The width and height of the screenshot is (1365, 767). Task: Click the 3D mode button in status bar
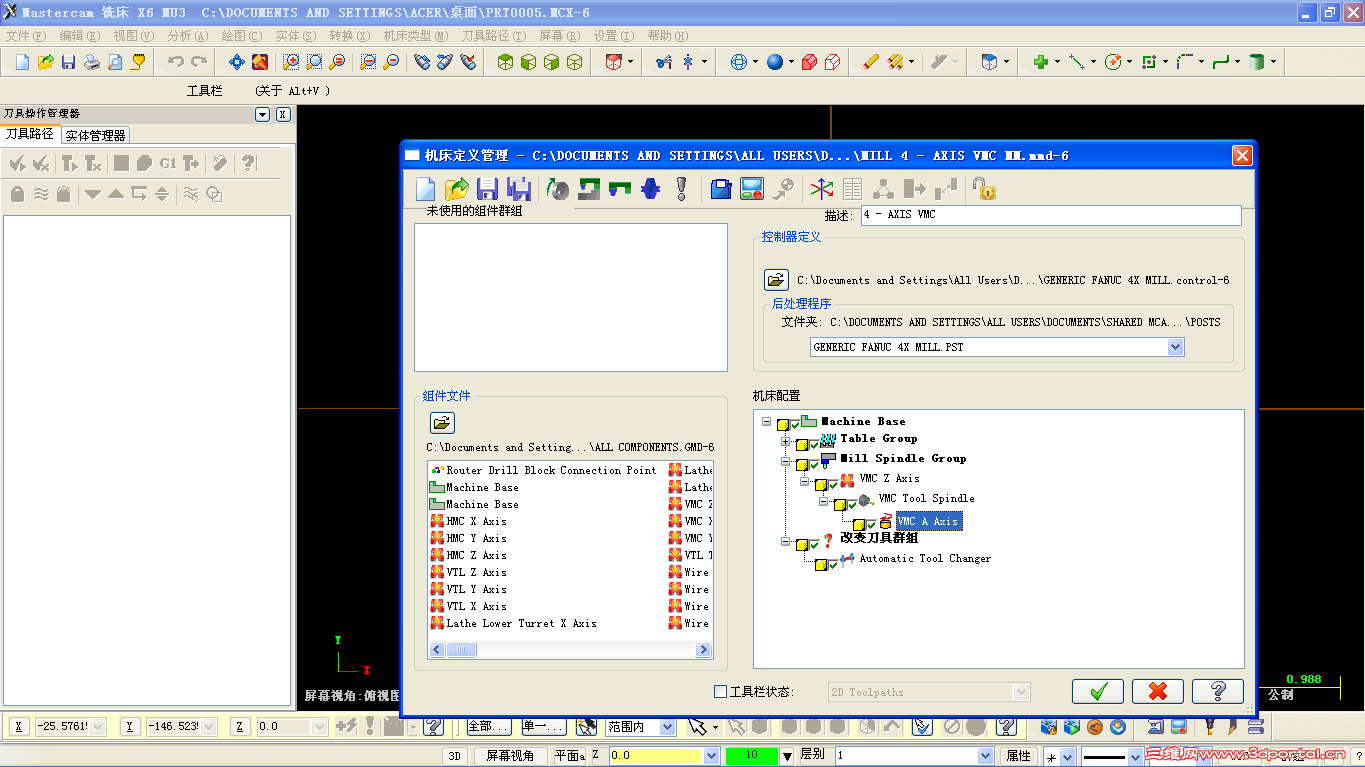click(455, 756)
